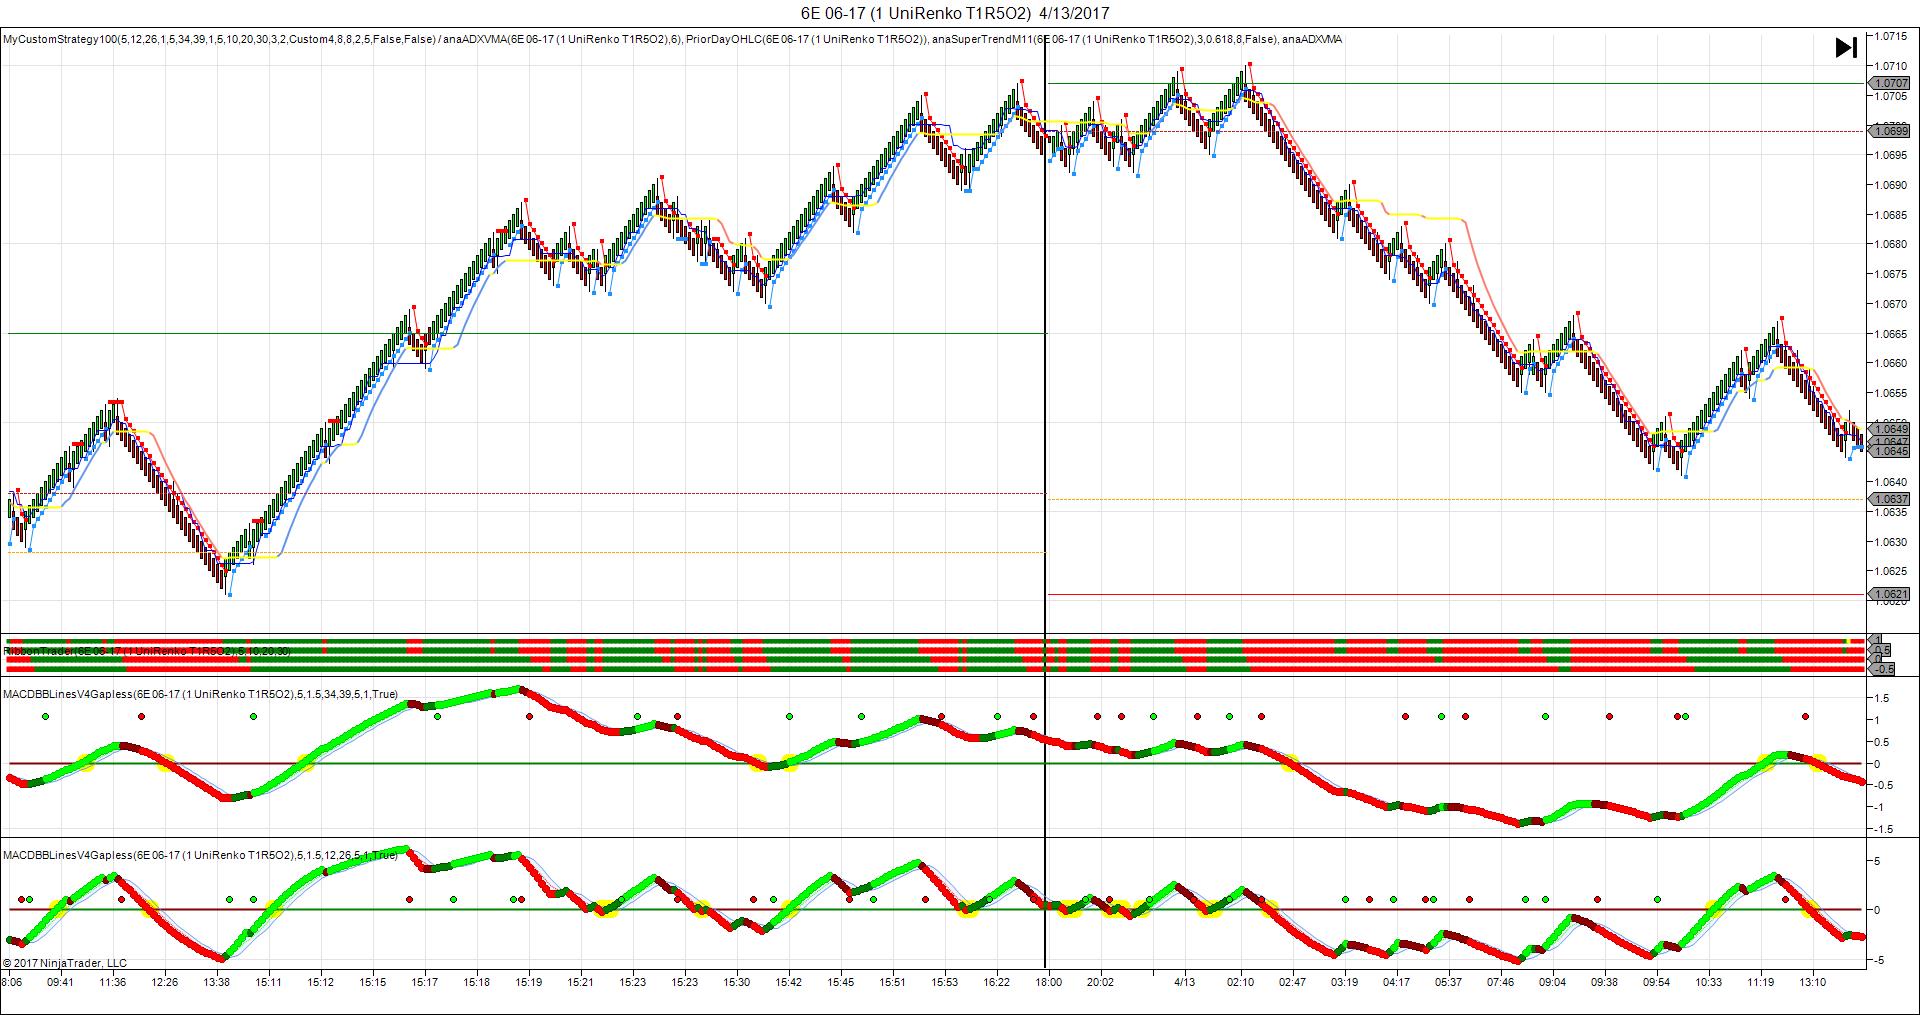Click the 1.0655 price axis label
1920x1015 pixels.
click(x=1891, y=393)
